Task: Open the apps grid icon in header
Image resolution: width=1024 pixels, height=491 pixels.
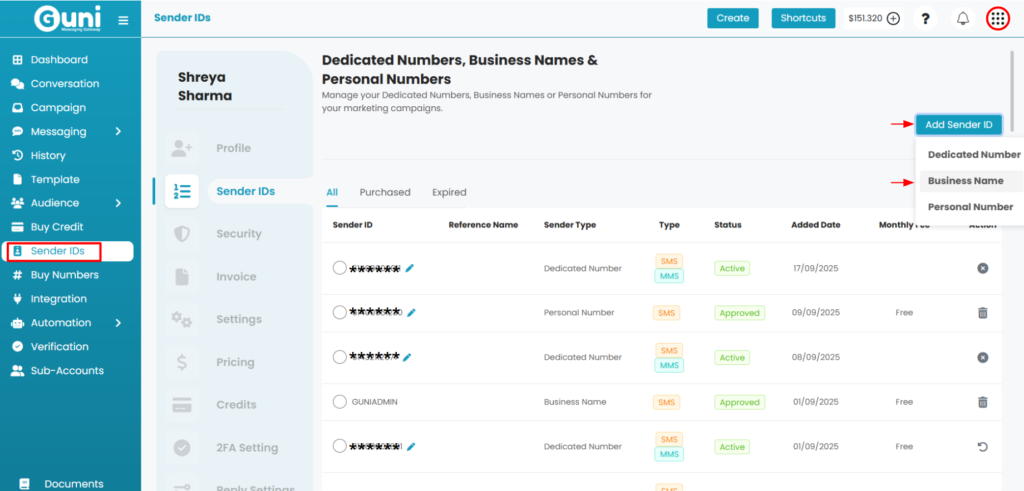Action: point(997,18)
